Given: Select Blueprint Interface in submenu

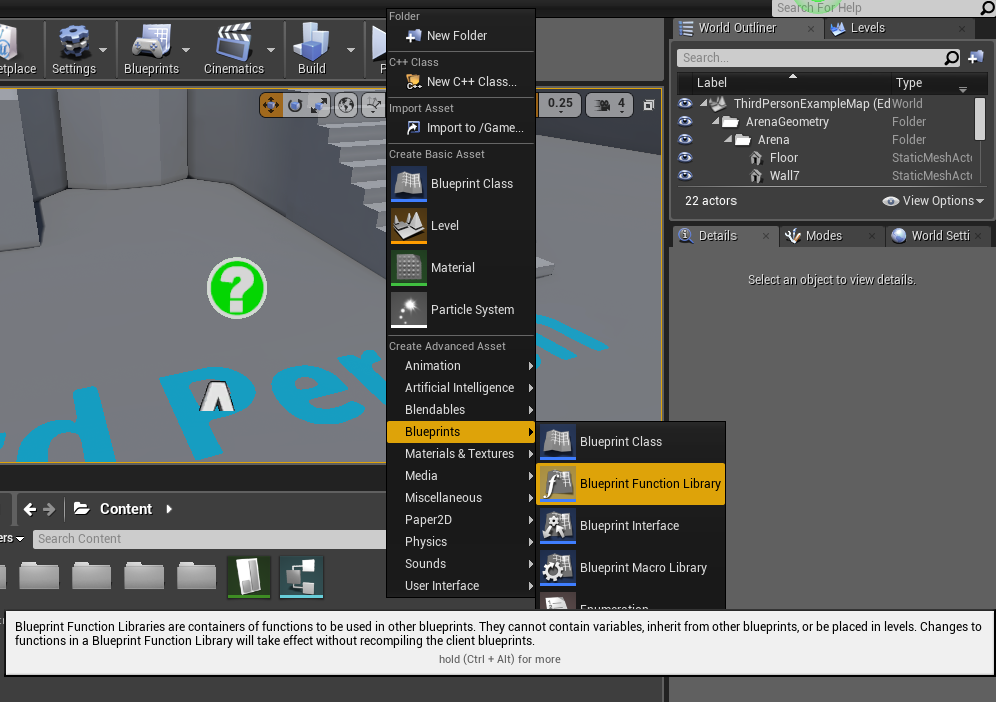Looking at the screenshot, I should 631,525.
